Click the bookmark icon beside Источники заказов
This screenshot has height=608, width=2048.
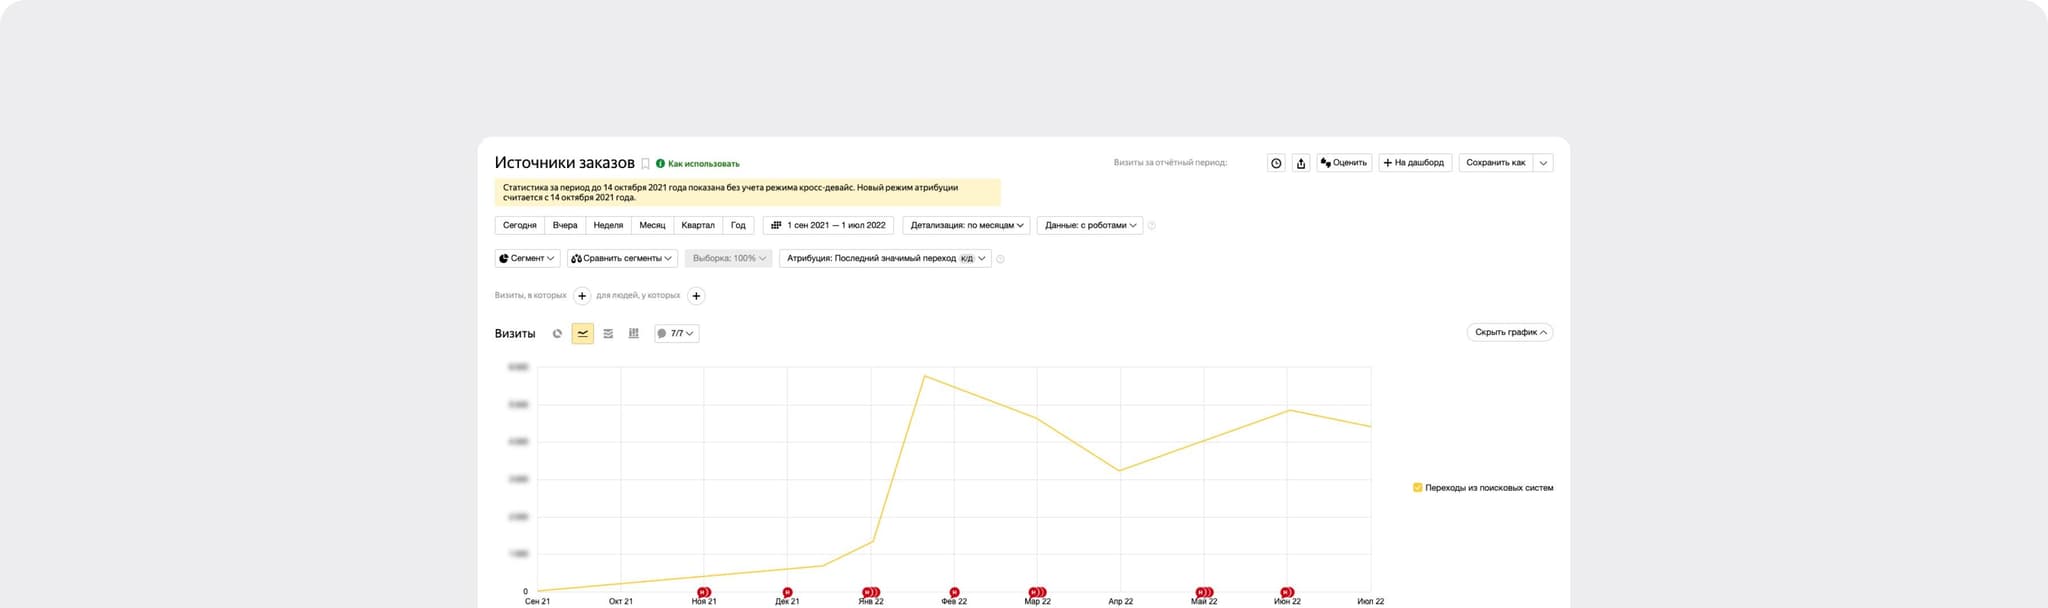coord(645,164)
